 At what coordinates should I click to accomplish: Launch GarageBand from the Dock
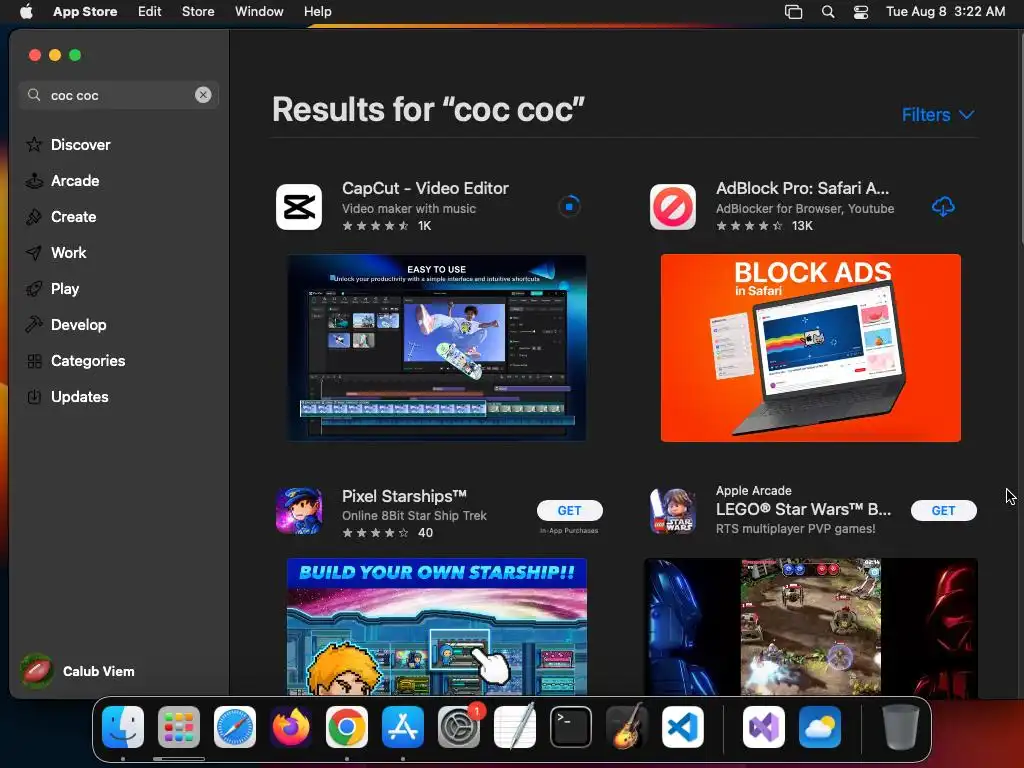(627, 727)
